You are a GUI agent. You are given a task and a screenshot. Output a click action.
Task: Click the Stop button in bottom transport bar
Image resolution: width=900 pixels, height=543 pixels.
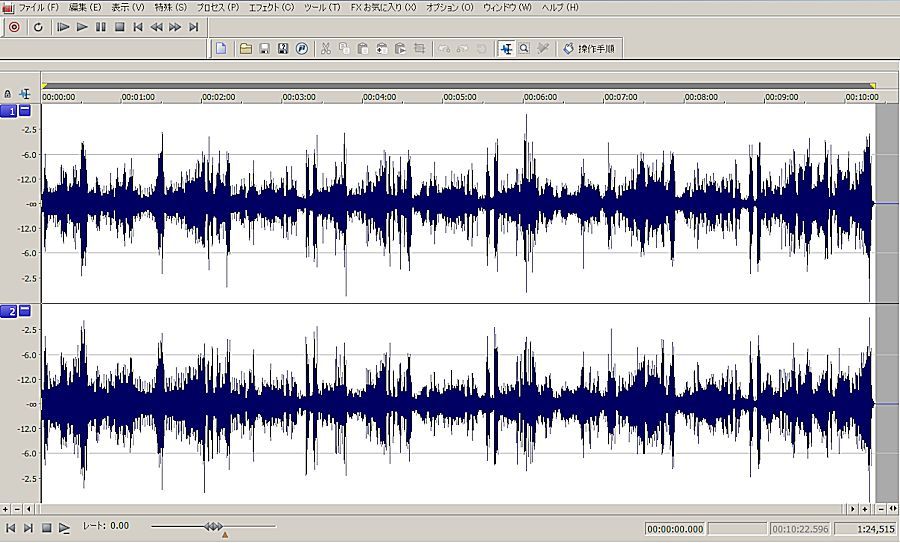click(46, 528)
